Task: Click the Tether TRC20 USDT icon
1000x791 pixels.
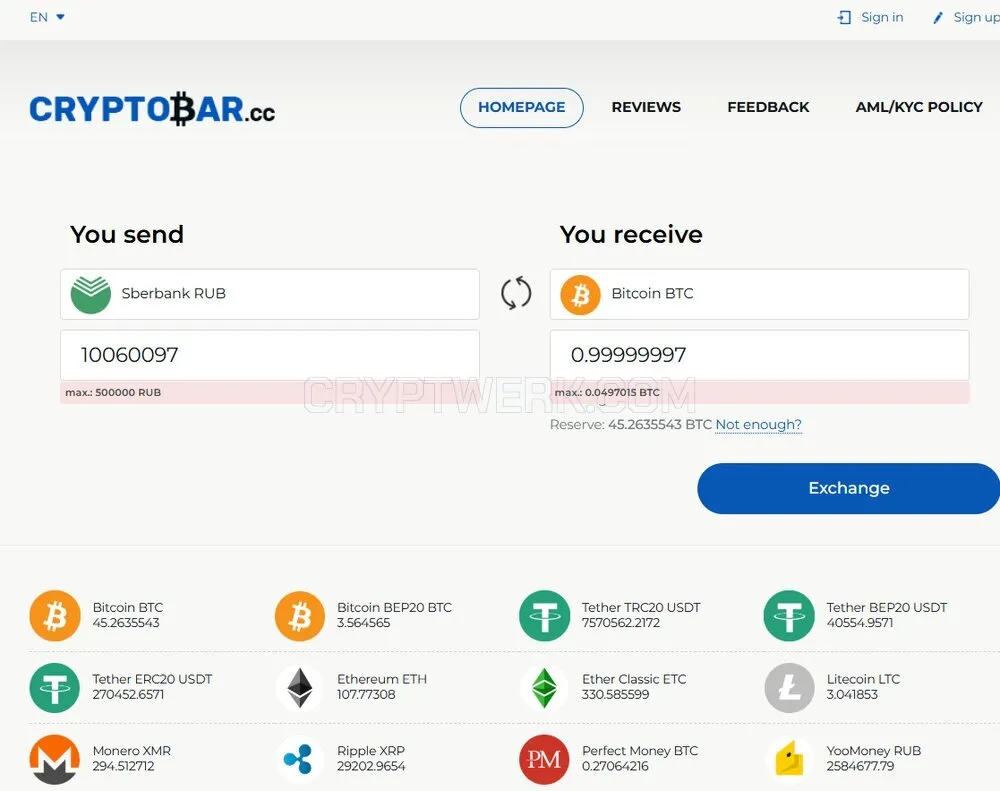Action: 545,616
